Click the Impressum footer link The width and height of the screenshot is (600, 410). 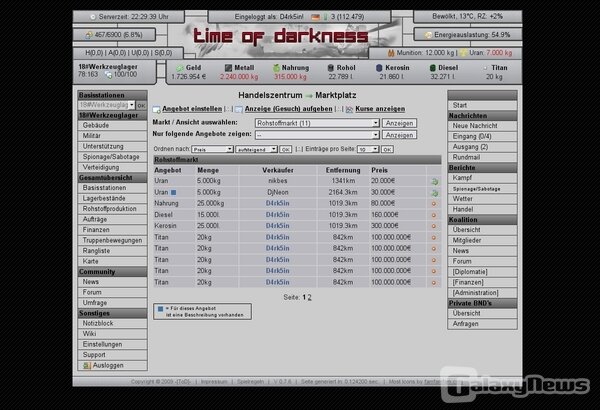[x=214, y=382]
